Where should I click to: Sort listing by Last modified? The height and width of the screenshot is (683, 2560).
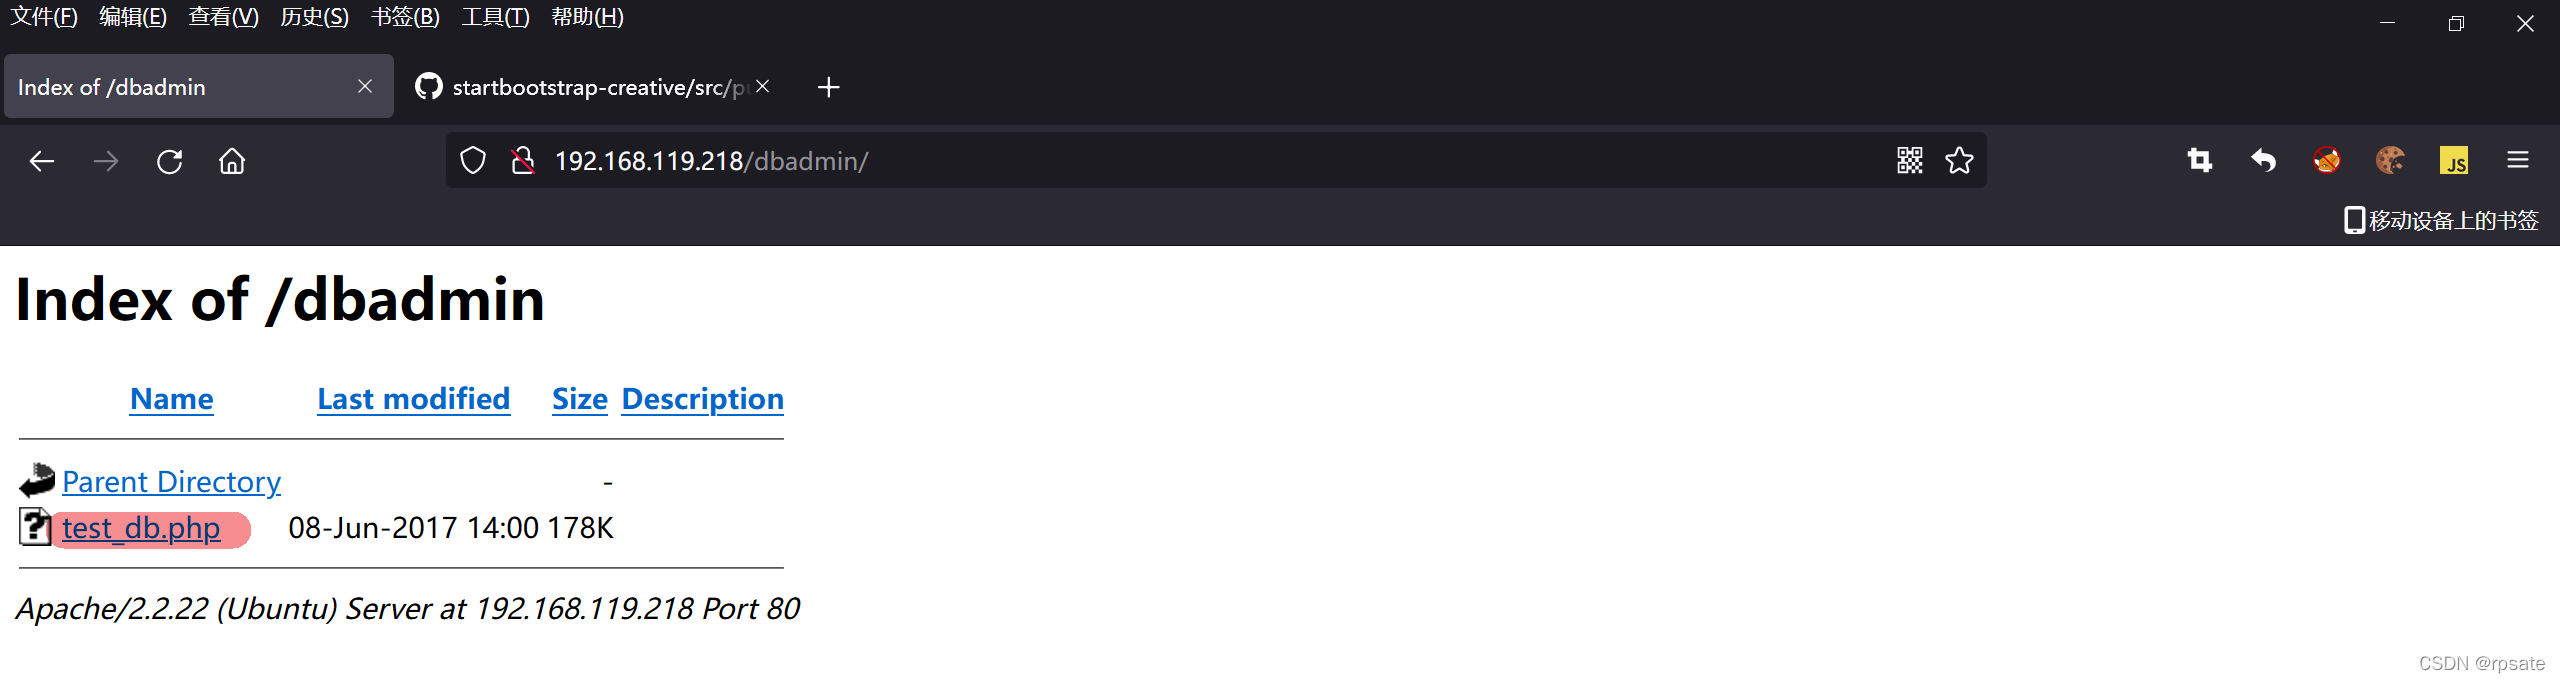point(414,399)
